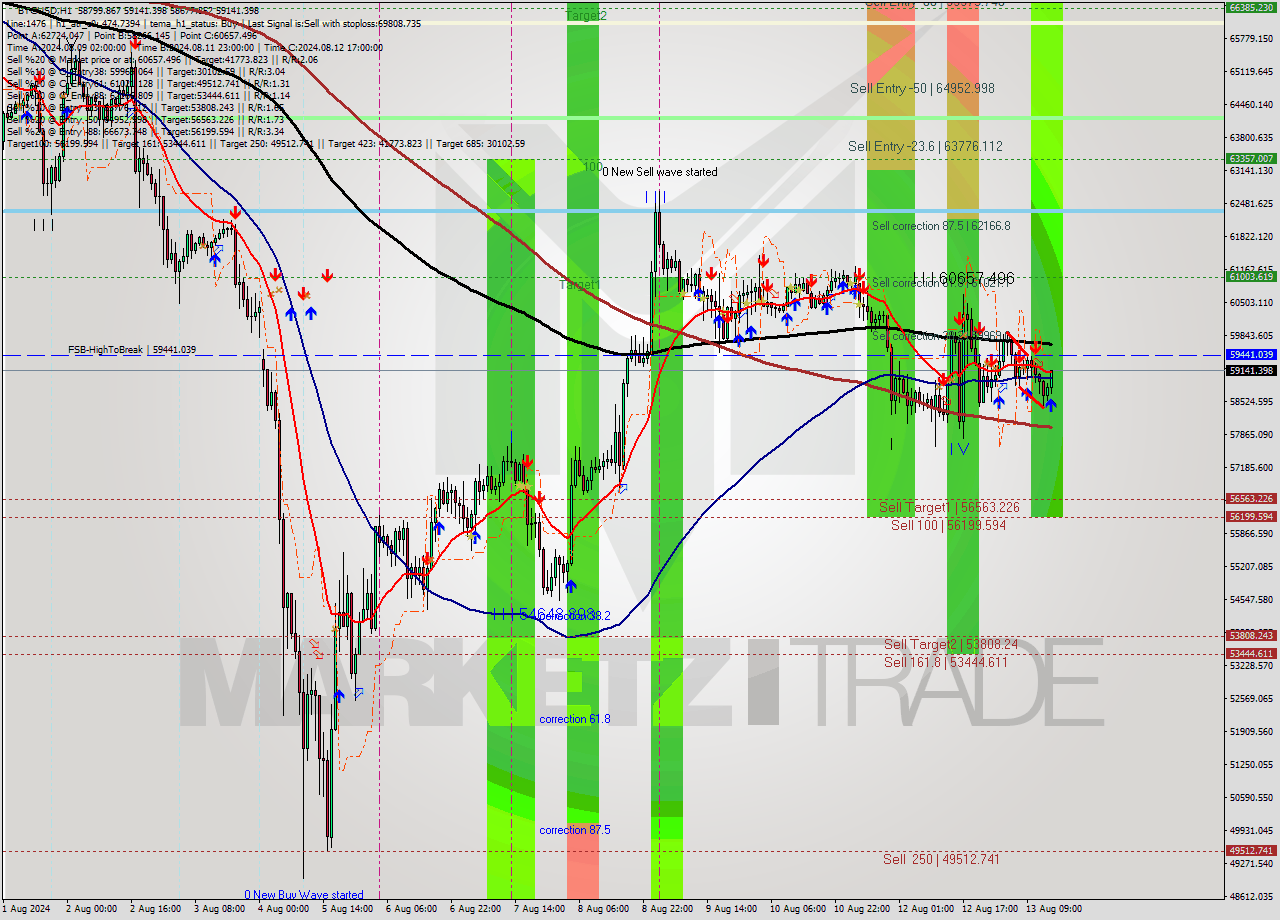Click the 52569.065 price axis value
The width and height of the screenshot is (1280, 920).
click(1251, 699)
